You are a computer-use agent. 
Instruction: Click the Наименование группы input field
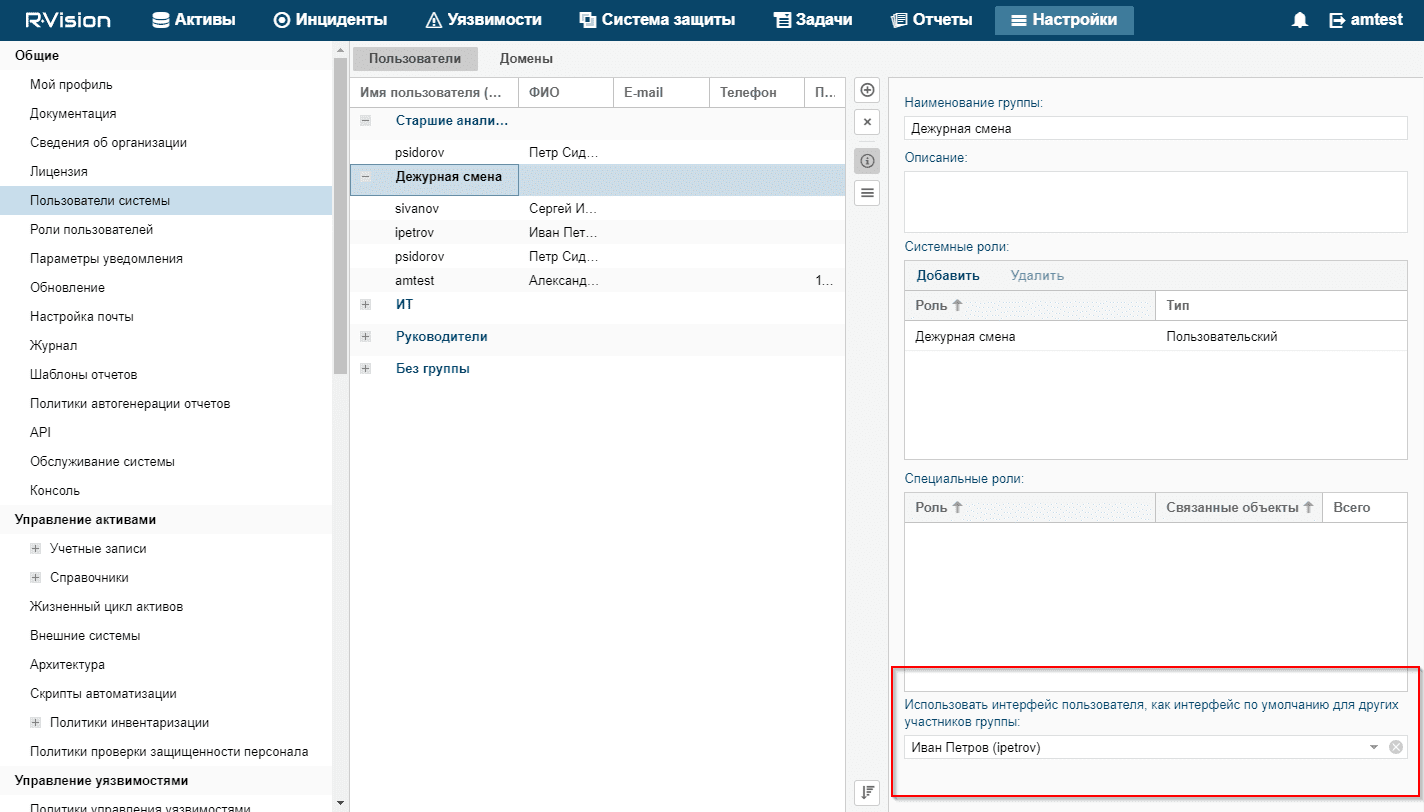pyautogui.click(x=1155, y=129)
